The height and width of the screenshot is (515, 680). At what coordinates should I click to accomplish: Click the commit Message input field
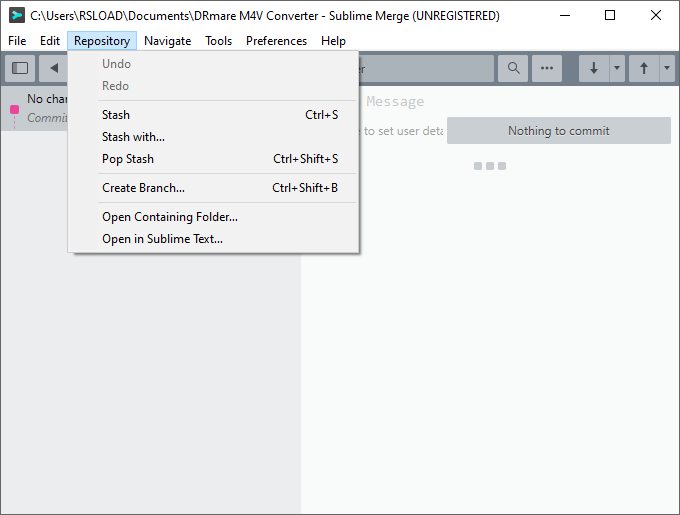coord(516,101)
